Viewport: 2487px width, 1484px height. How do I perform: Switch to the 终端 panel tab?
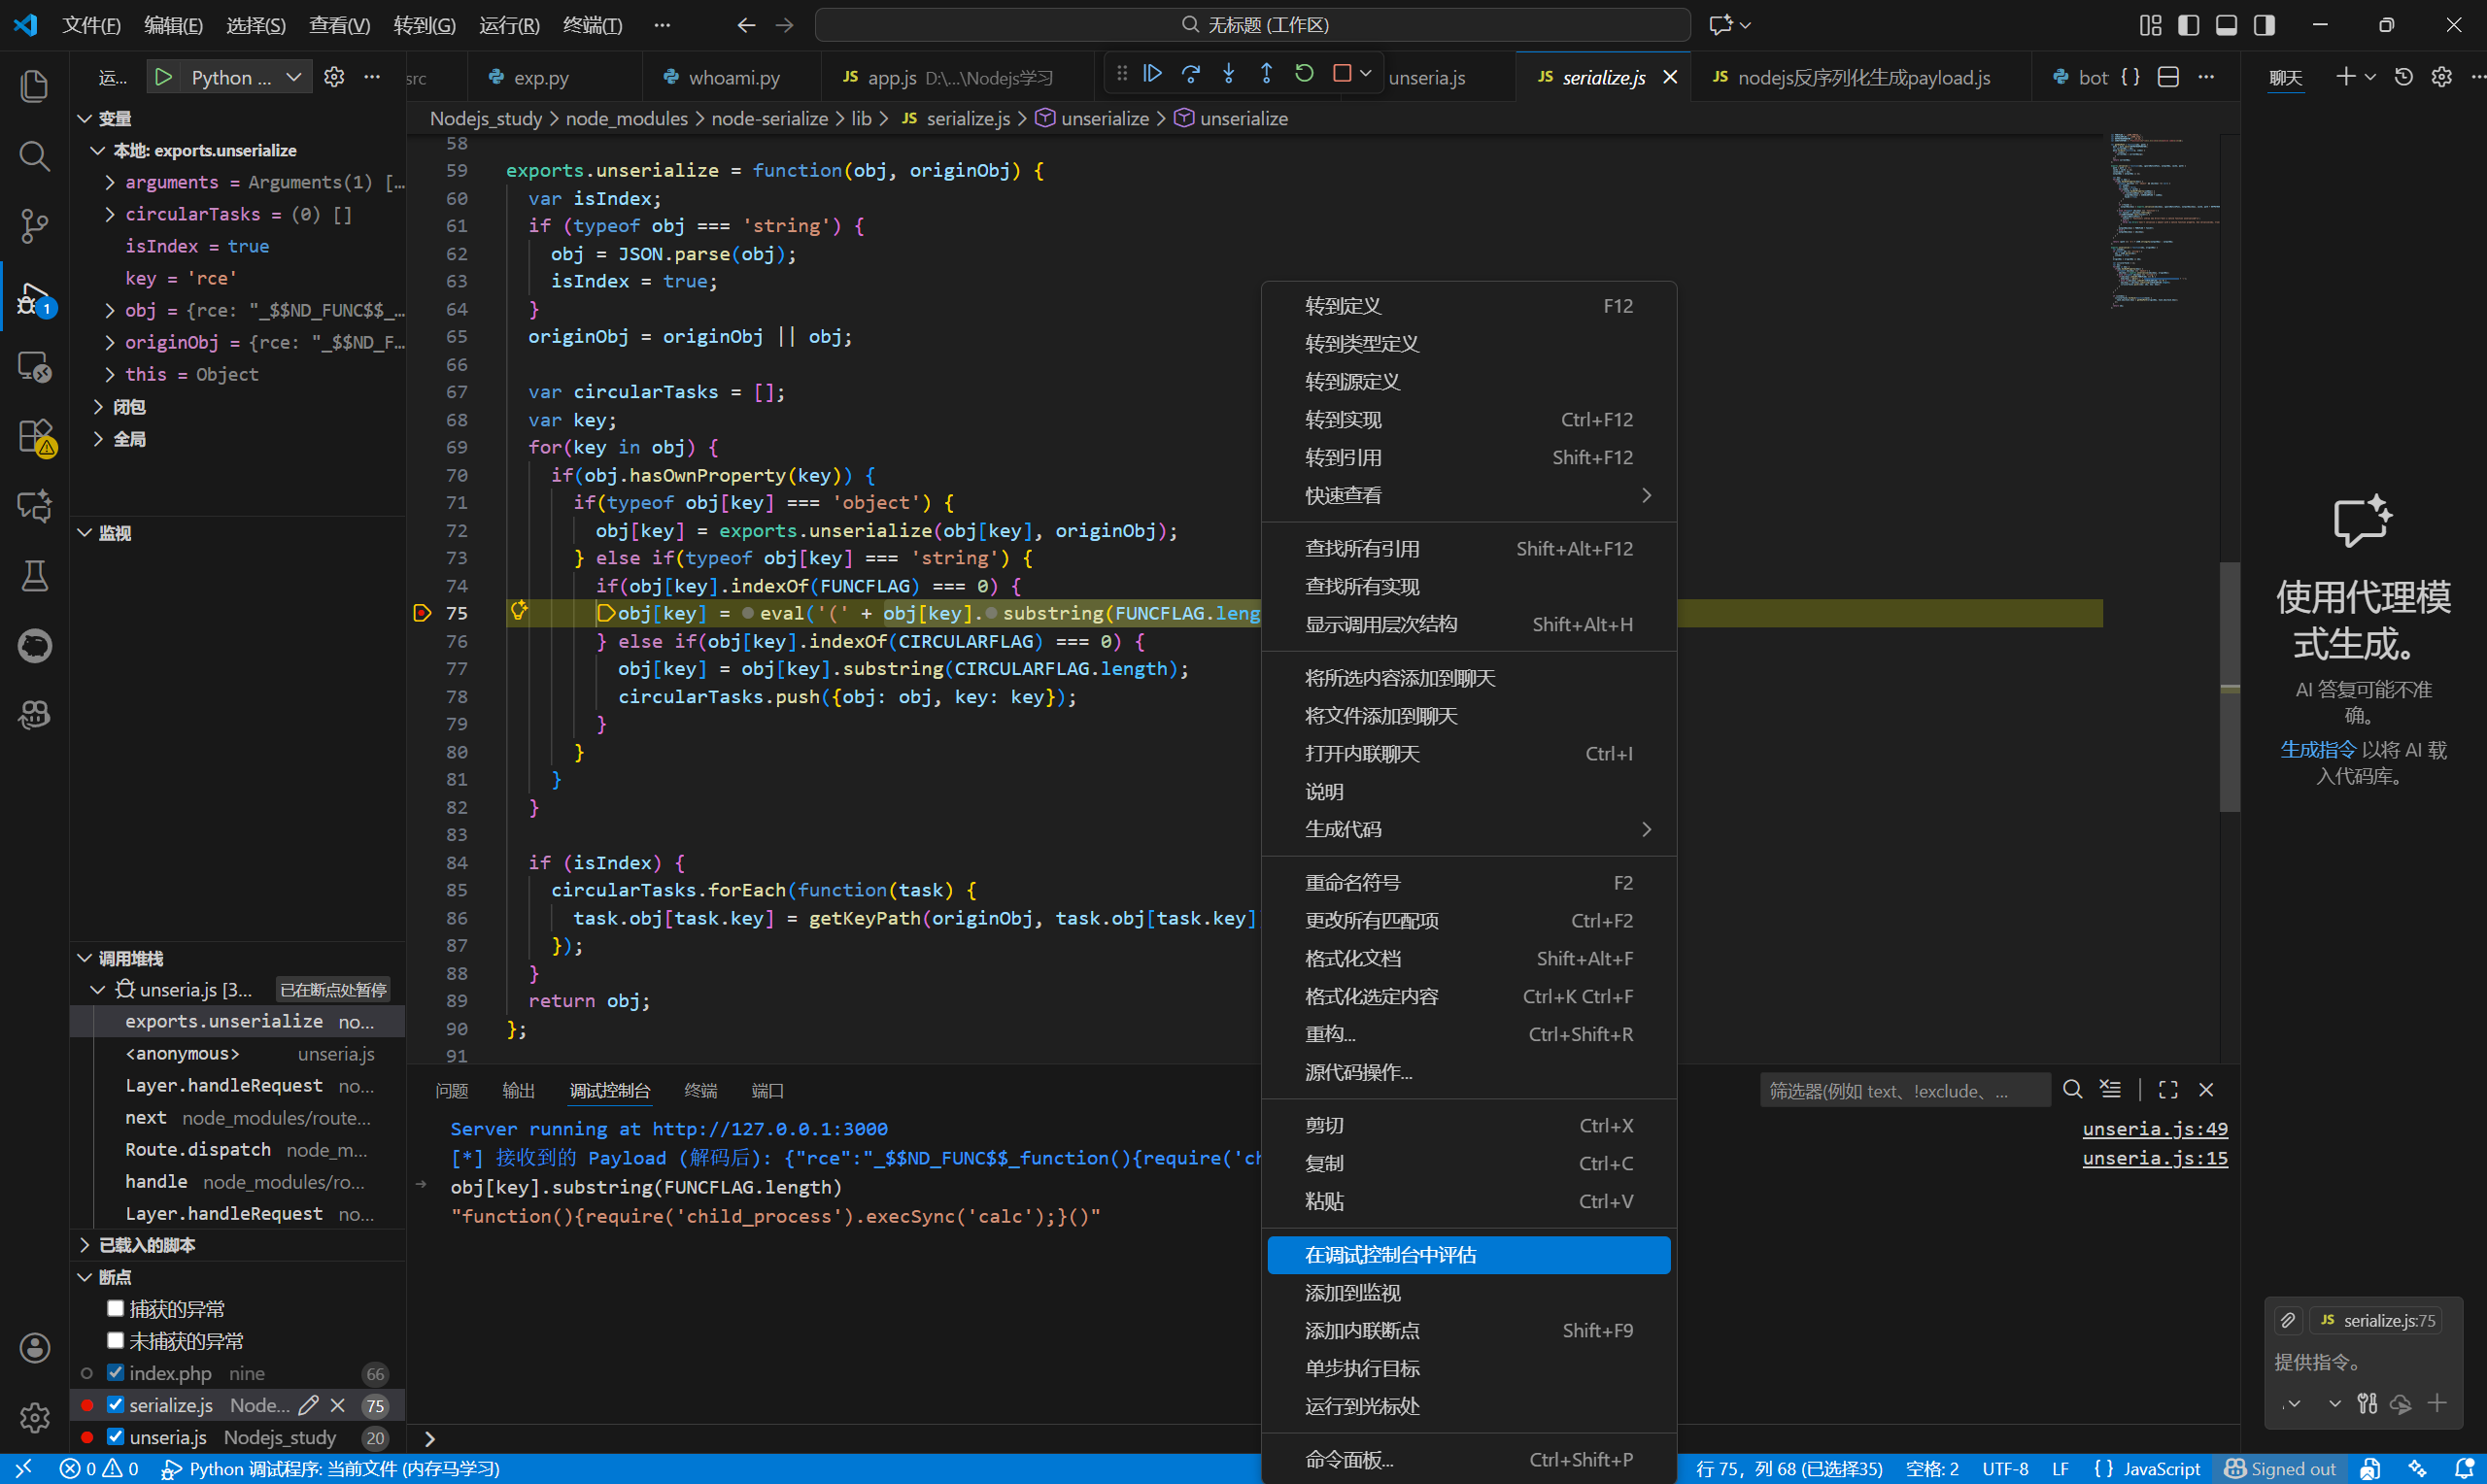(x=700, y=1090)
